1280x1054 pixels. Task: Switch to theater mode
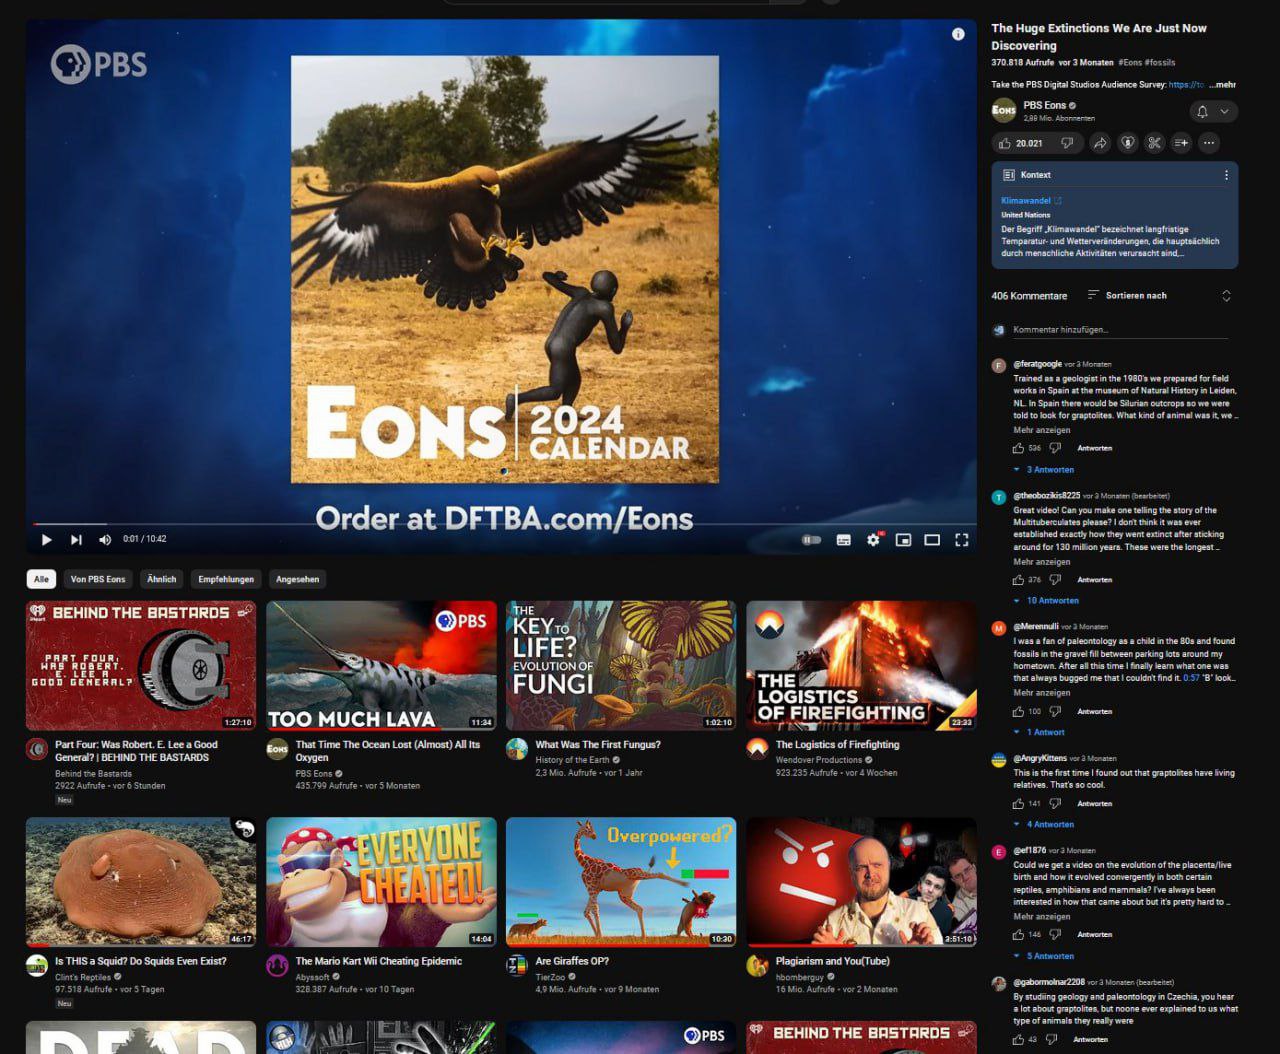[932, 539]
